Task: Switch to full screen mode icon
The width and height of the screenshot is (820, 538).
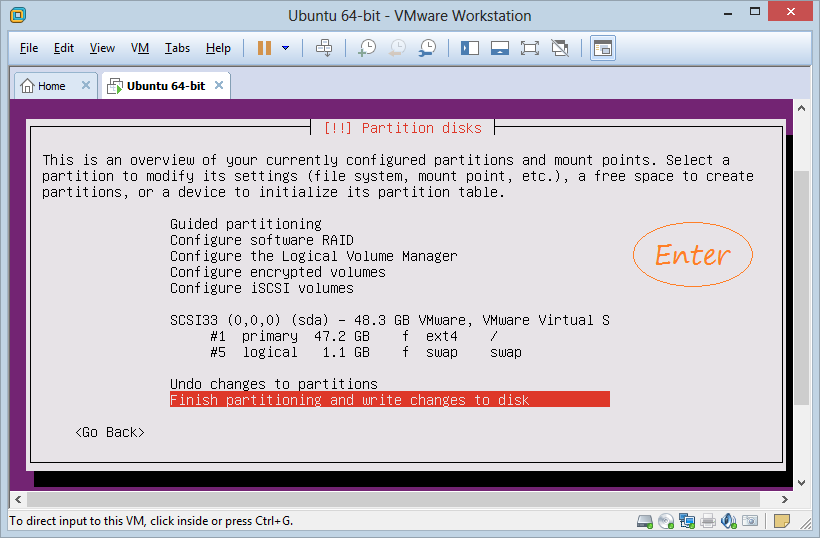Action: pos(530,48)
